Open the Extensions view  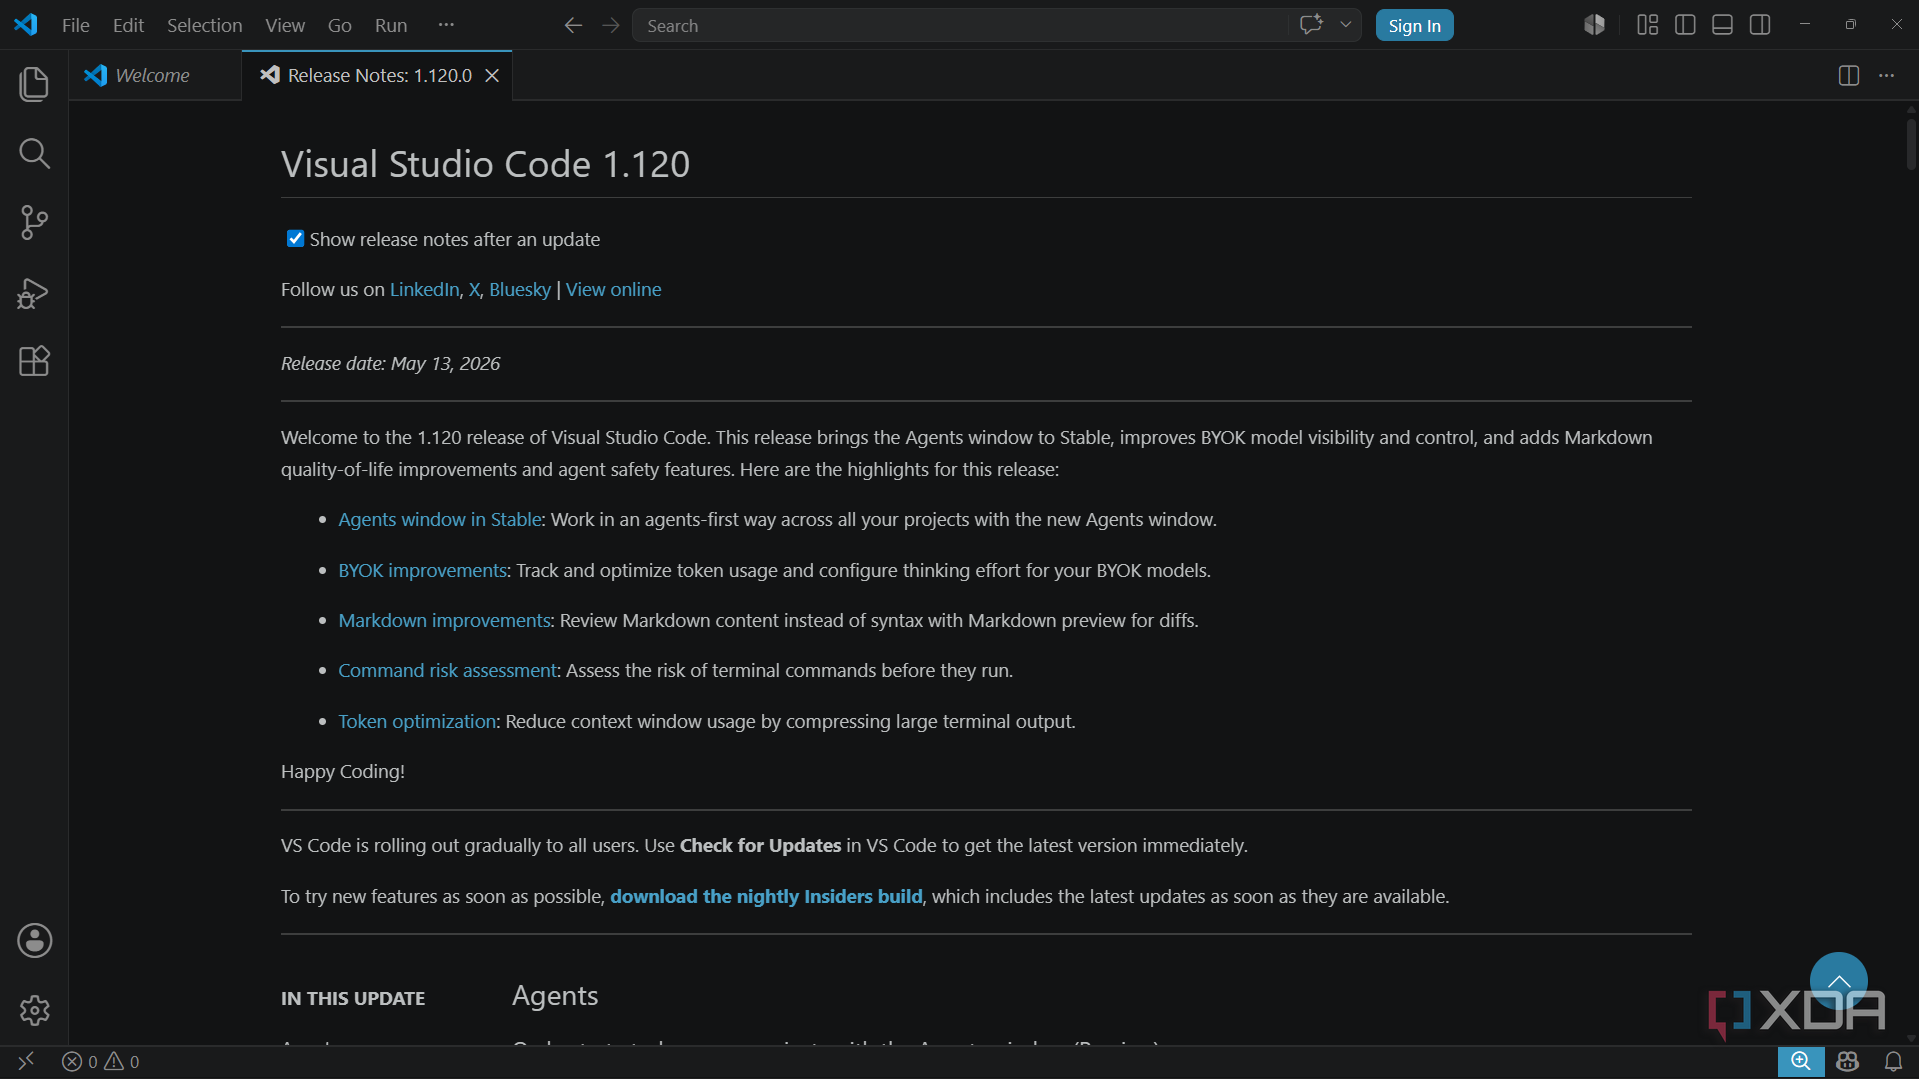pyautogui.click(x=34, y=361)
